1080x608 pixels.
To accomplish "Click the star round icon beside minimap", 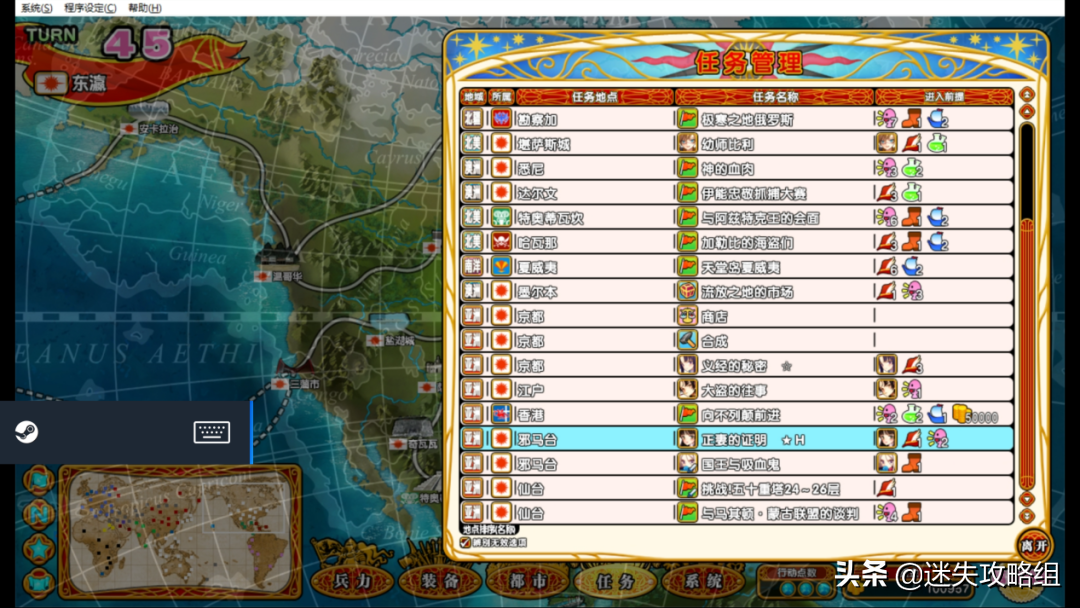I will [x=39, y=548].
